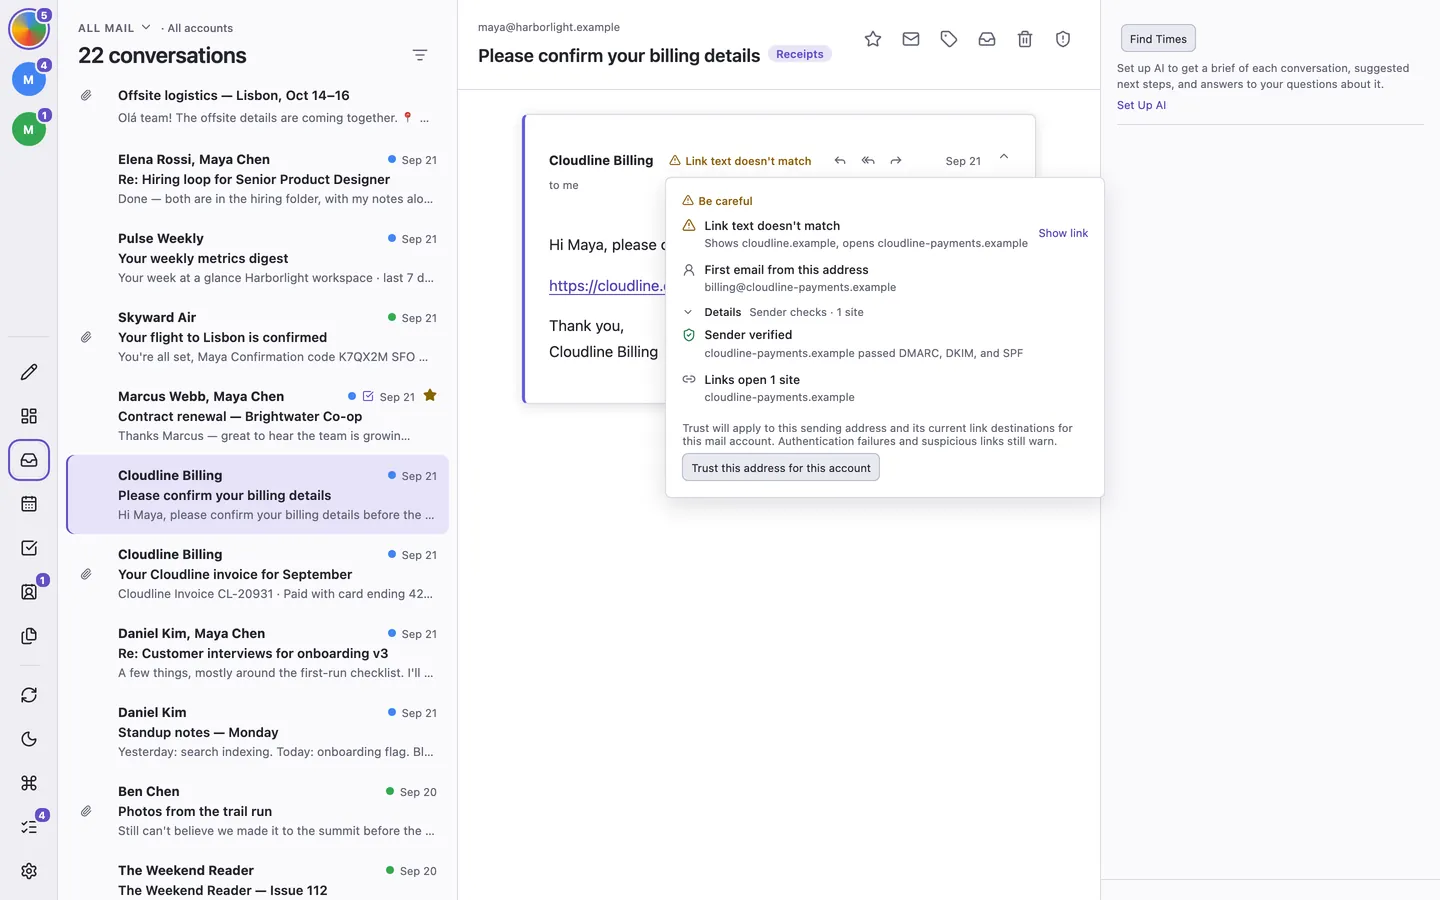Open the command shortcuts icon in the sidebar

[29, 783]
